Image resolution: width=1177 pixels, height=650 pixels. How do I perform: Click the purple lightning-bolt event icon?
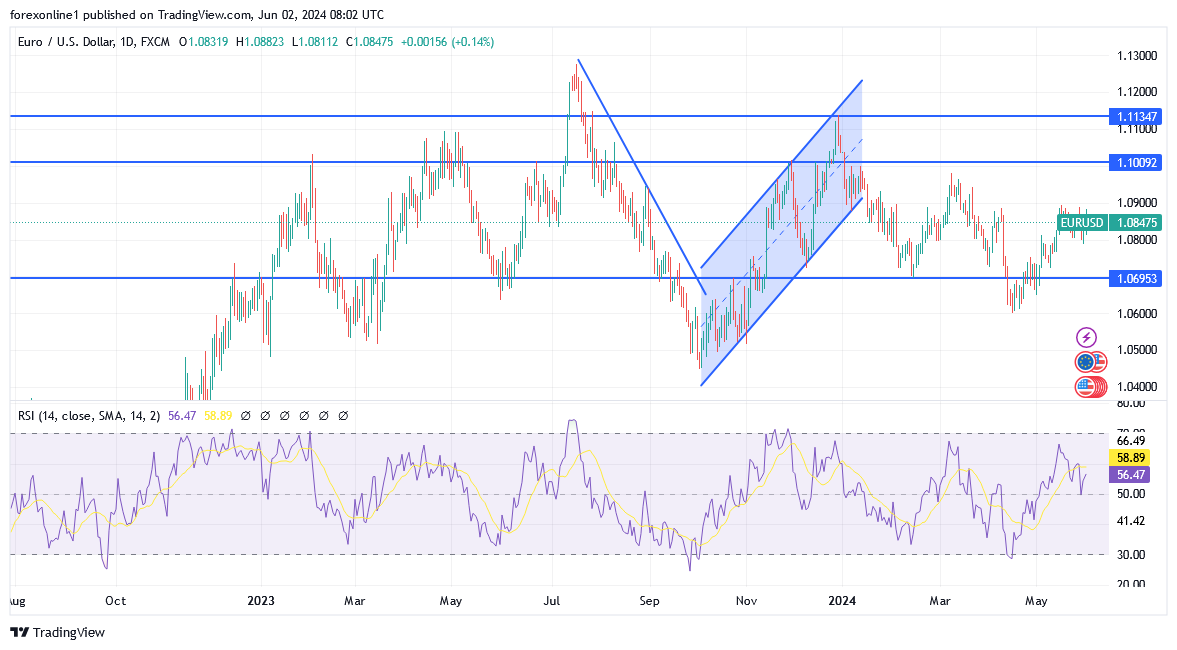pyautogui.click(x=1085, y=338)
